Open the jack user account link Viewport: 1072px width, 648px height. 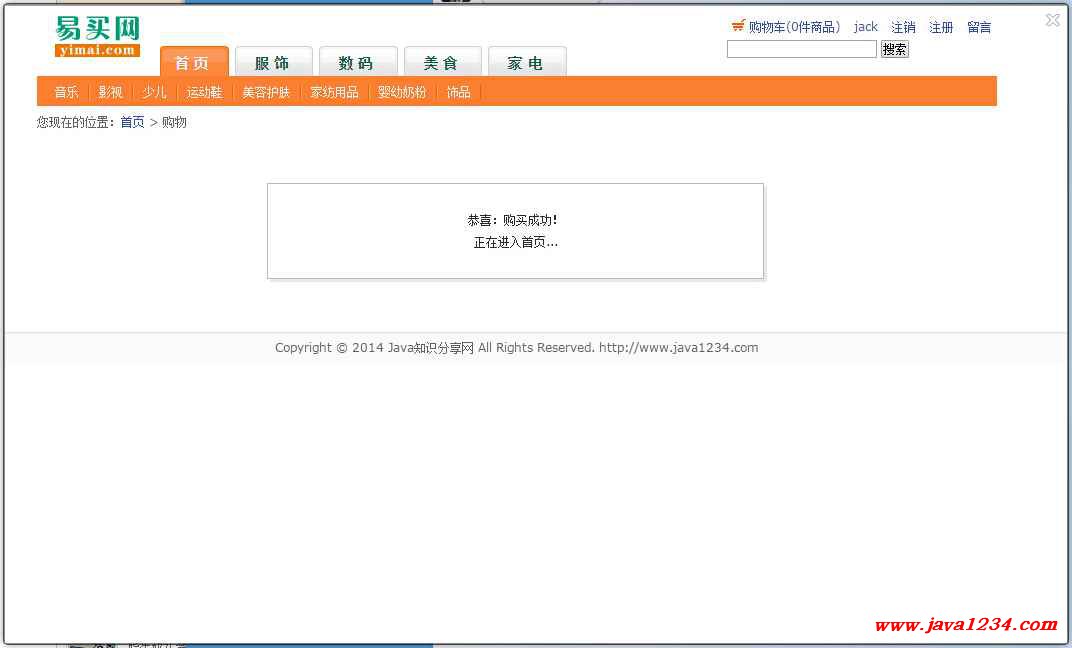(865, 27)
